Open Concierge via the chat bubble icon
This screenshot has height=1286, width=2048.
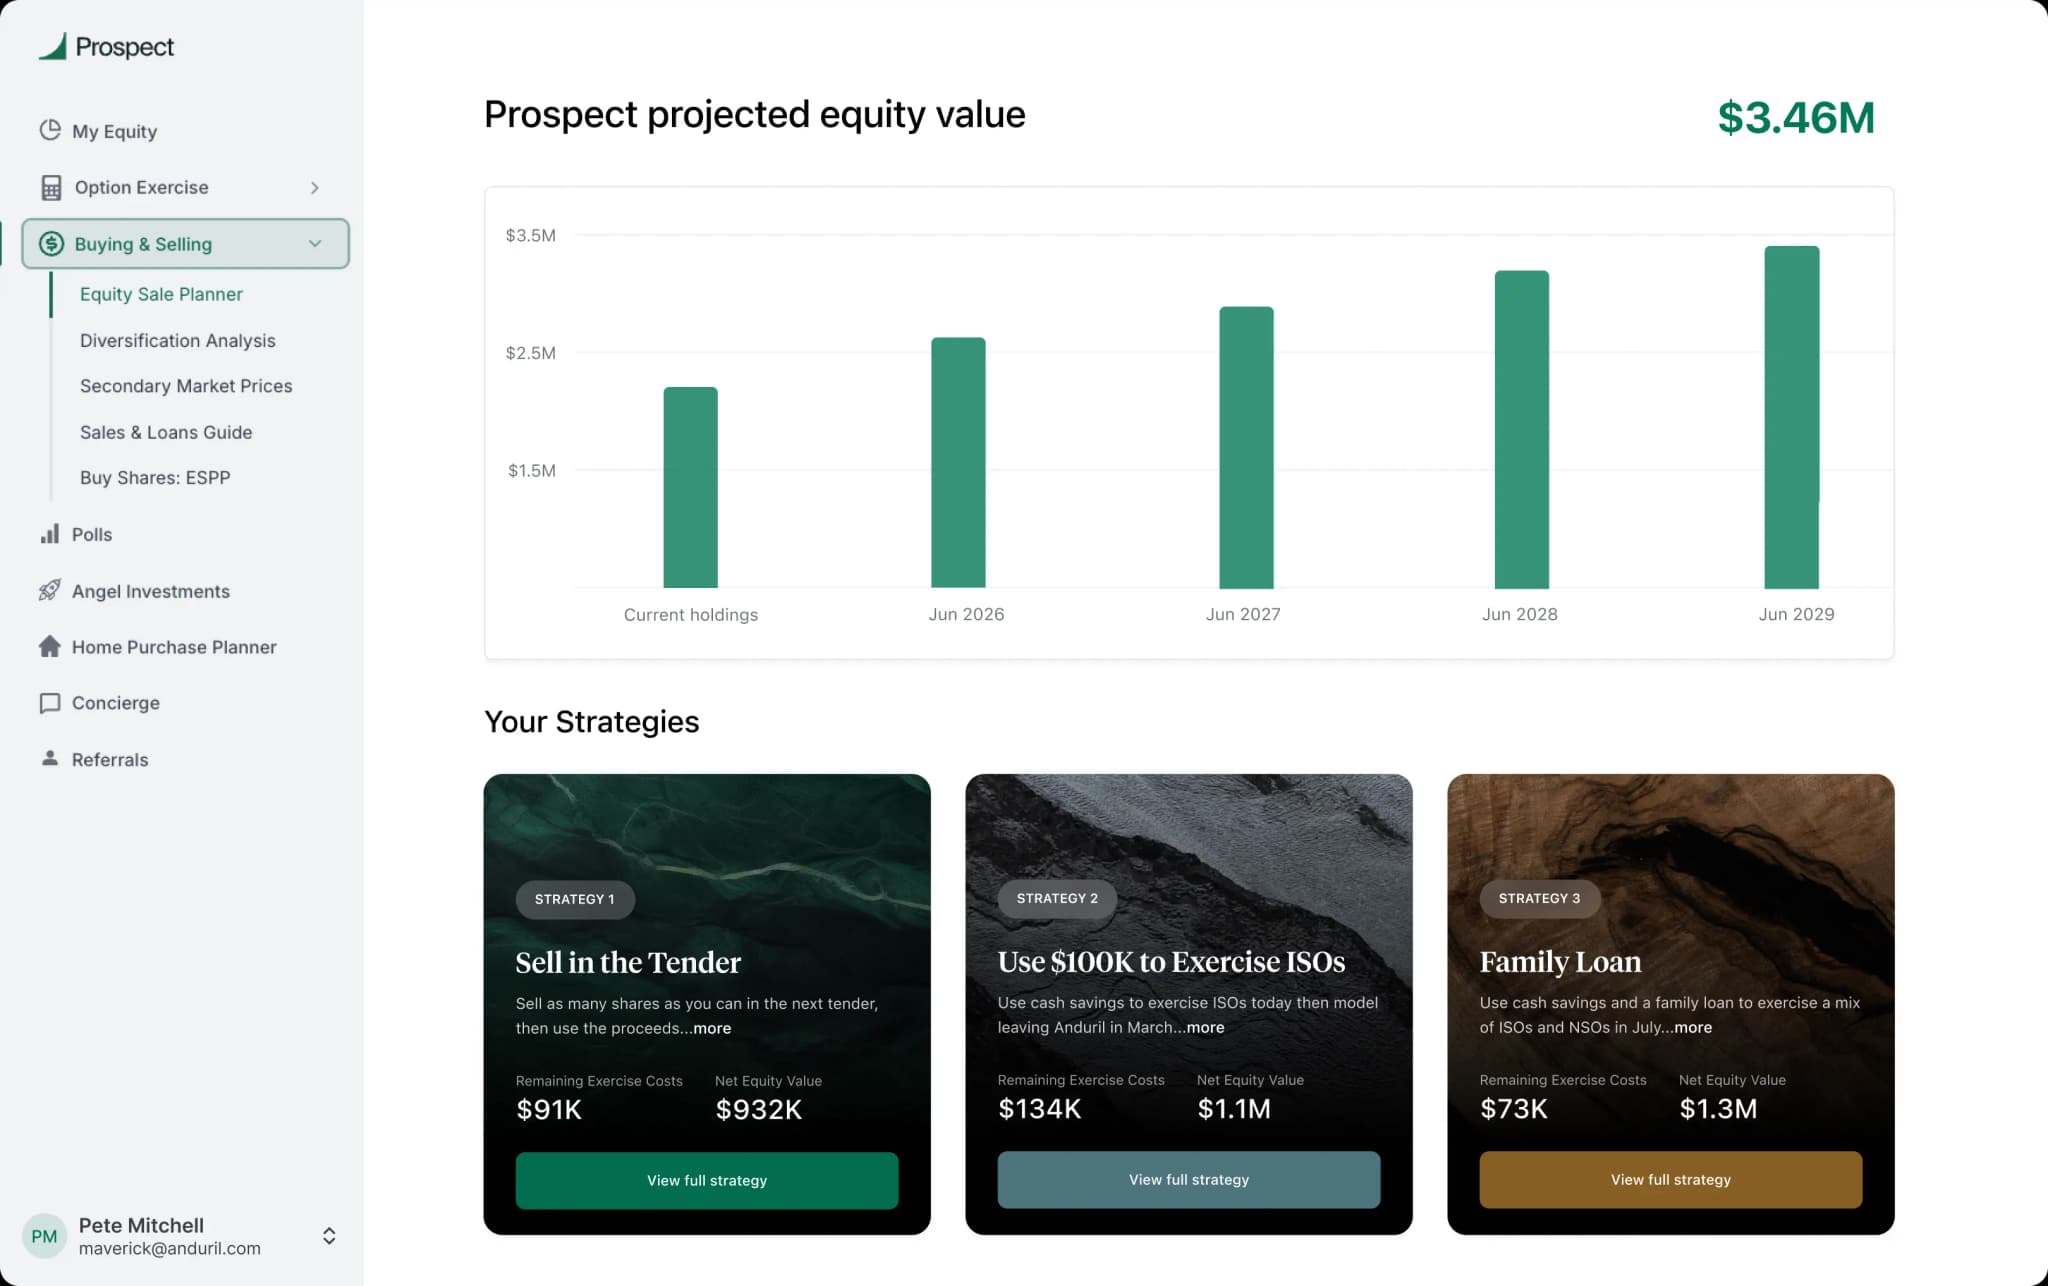point(50,703)
